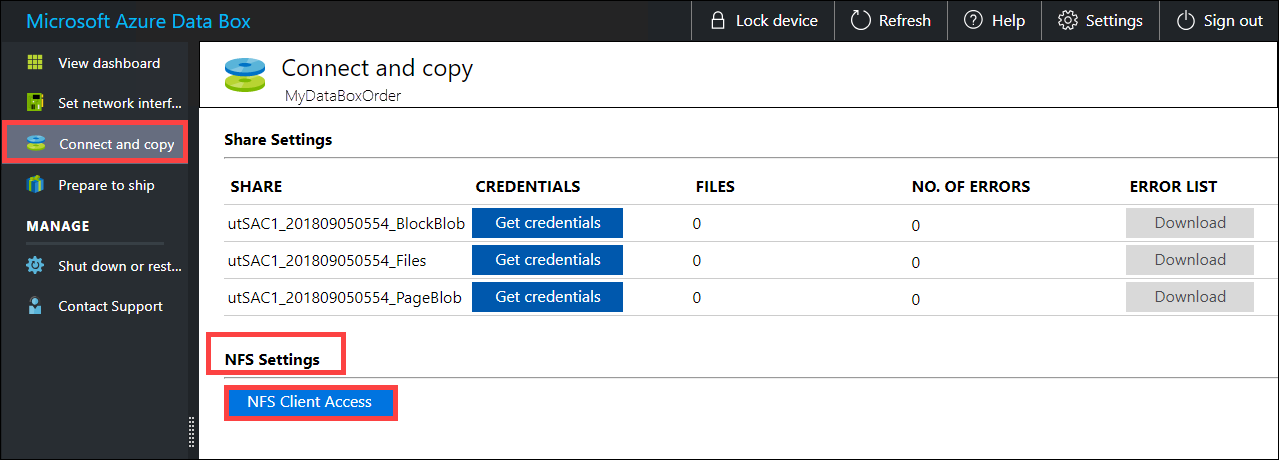Click the Settings gear icon in header
Image resolution: width=1279 pixels, height=460 pixels.
click(1068, 21)
